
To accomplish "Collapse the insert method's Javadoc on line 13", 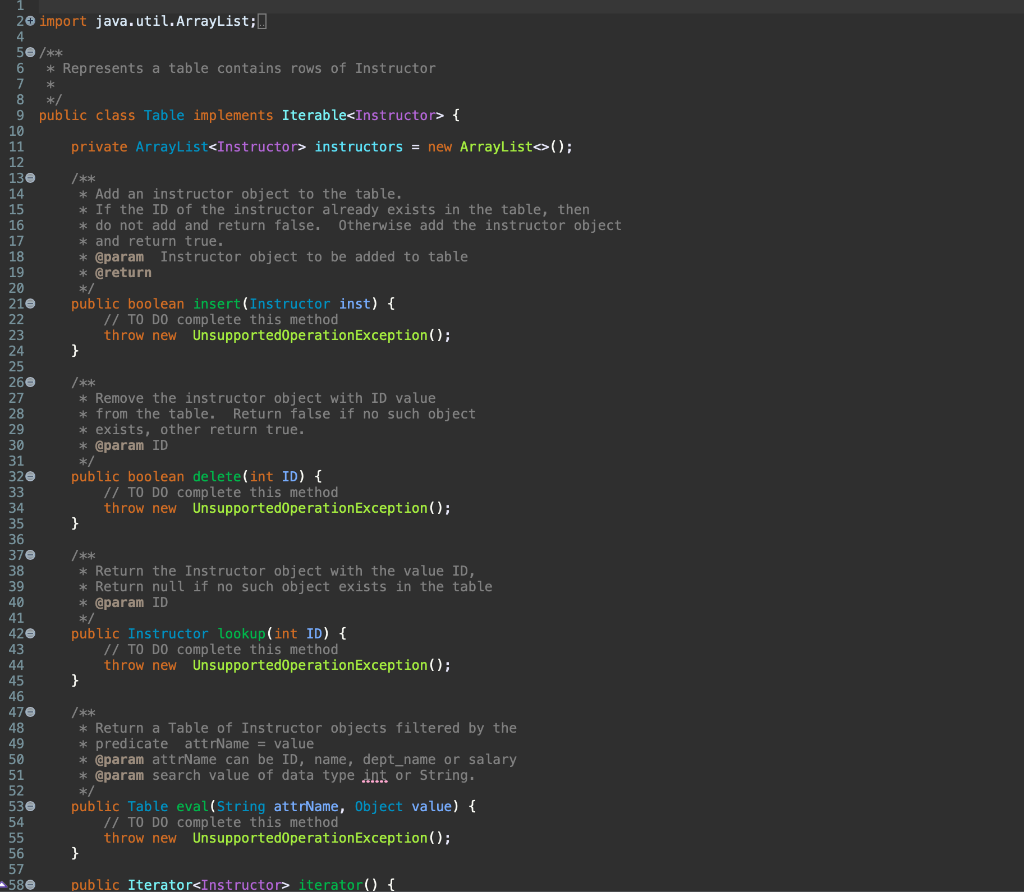I will coord(31,177).
